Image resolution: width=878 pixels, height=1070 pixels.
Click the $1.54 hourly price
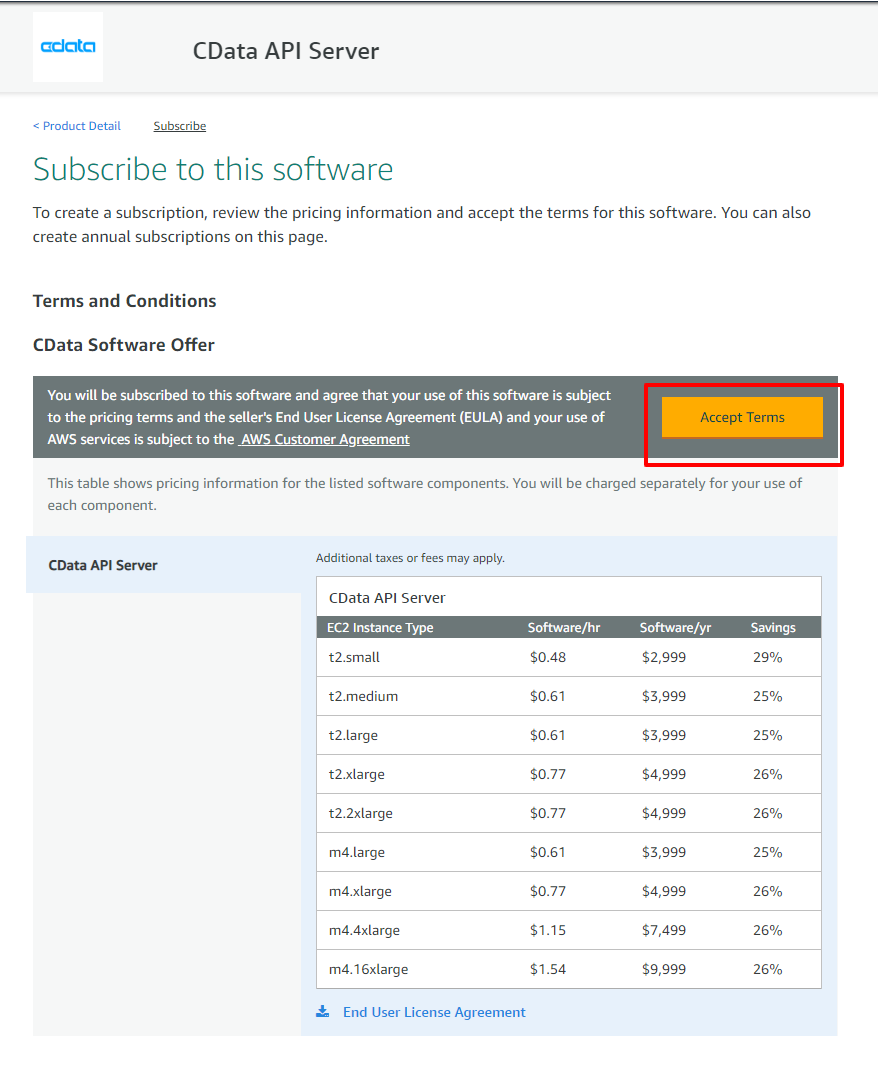(x=548, y=969)
